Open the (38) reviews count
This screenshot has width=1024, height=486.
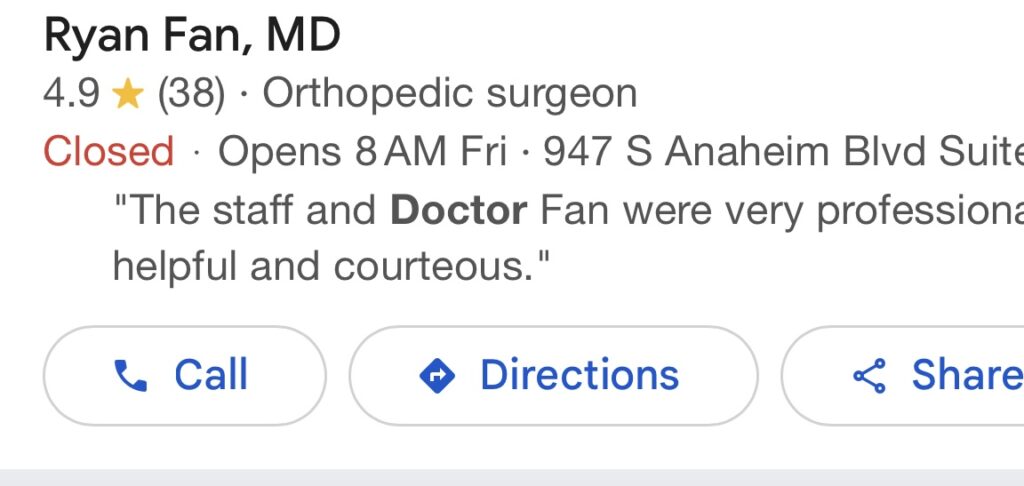(190, 94)
